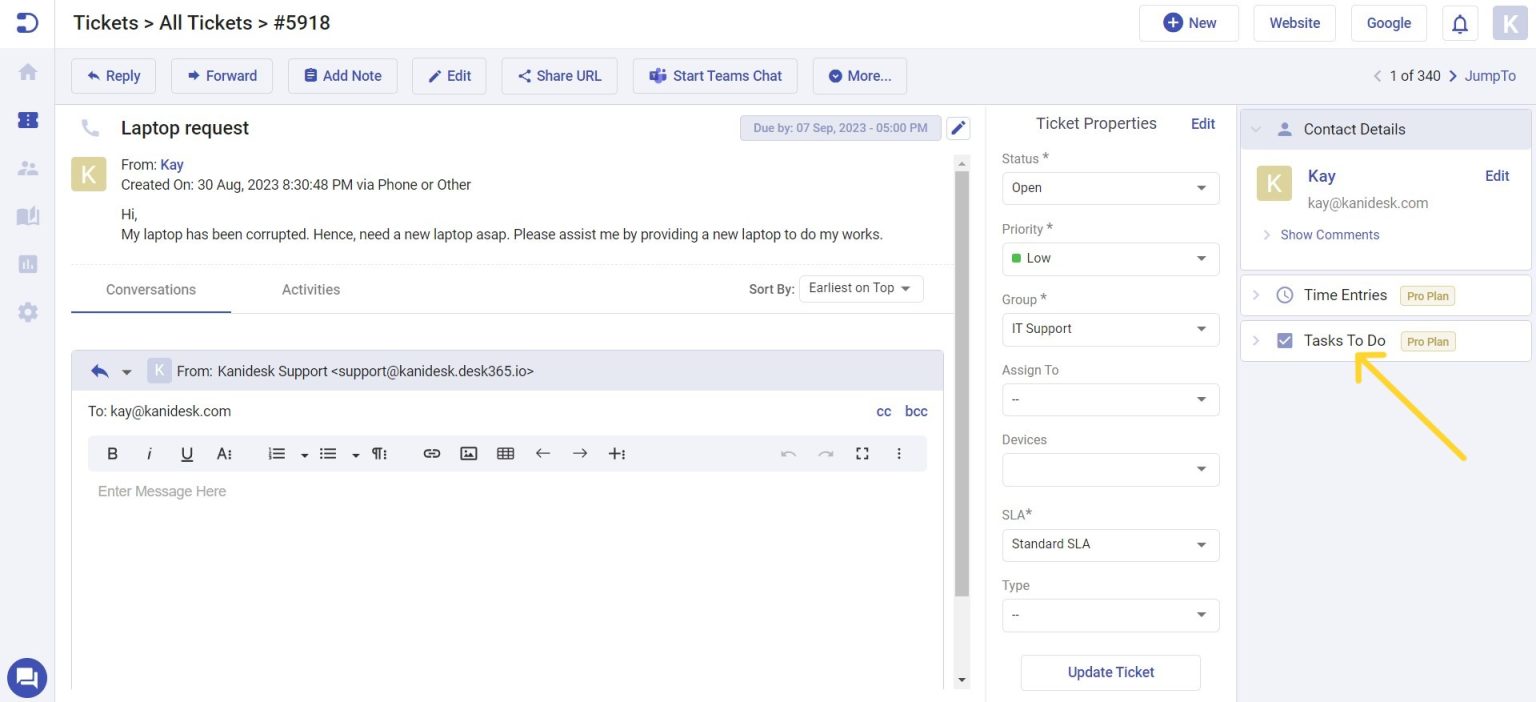Click the Update Ticket button

point(1110,672)
